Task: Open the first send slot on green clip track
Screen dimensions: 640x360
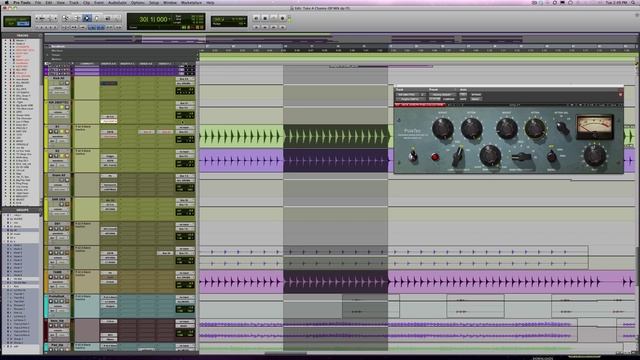Action: [x=146, y=132]
